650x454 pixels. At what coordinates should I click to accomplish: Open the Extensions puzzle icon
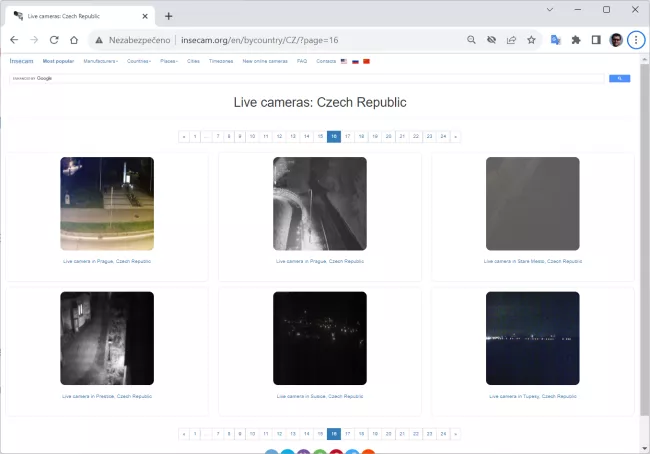click(576, 40)
